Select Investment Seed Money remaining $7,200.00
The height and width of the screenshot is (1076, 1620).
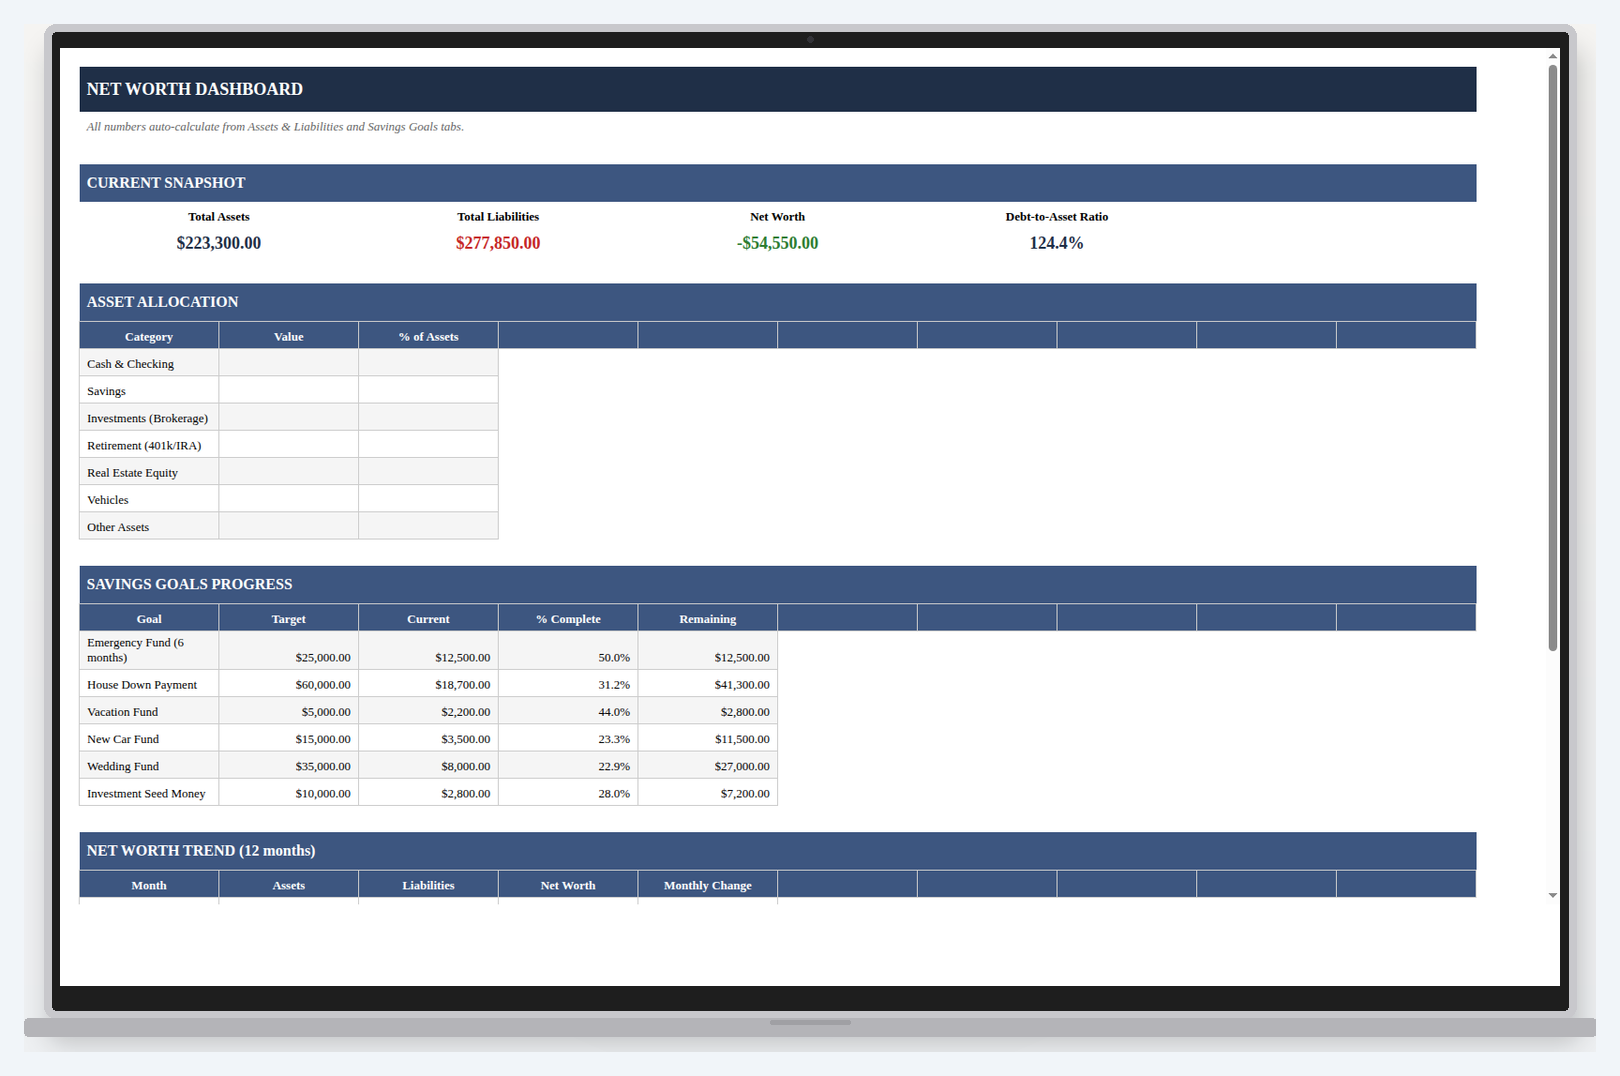pos(708,792)
